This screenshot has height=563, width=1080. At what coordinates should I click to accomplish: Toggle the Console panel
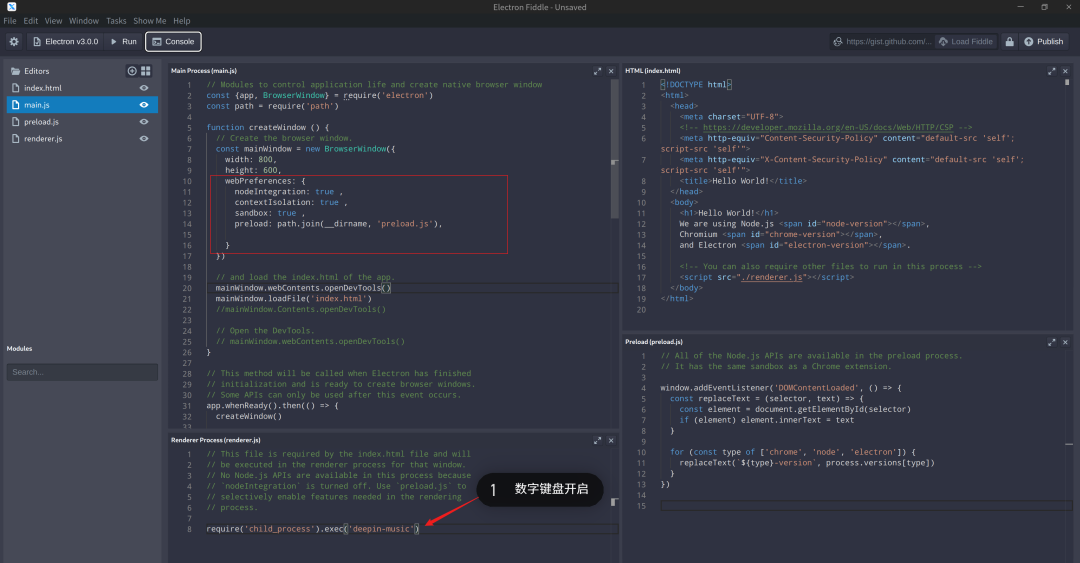174,41
